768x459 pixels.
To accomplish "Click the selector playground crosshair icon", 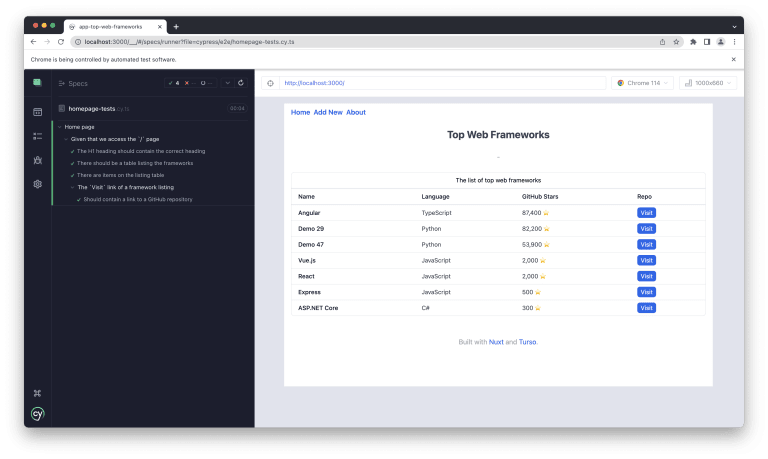I will tap(270, 83).
